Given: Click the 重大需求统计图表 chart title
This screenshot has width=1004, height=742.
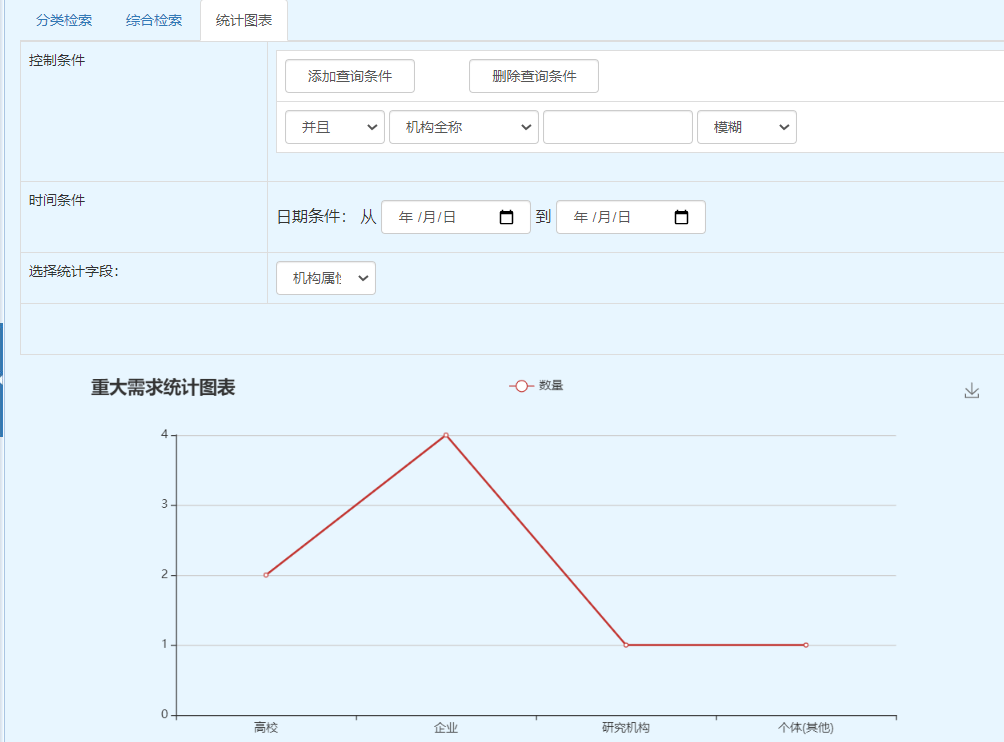Looking at the screenshot, I should [163, 387].
